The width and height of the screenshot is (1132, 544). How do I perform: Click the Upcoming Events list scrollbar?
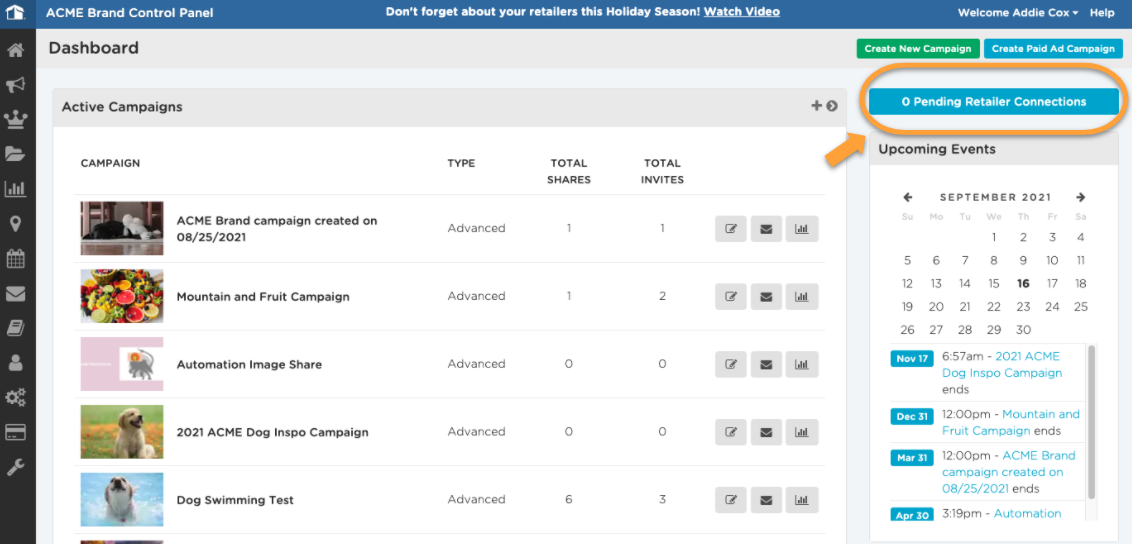tap(1091, 422)
